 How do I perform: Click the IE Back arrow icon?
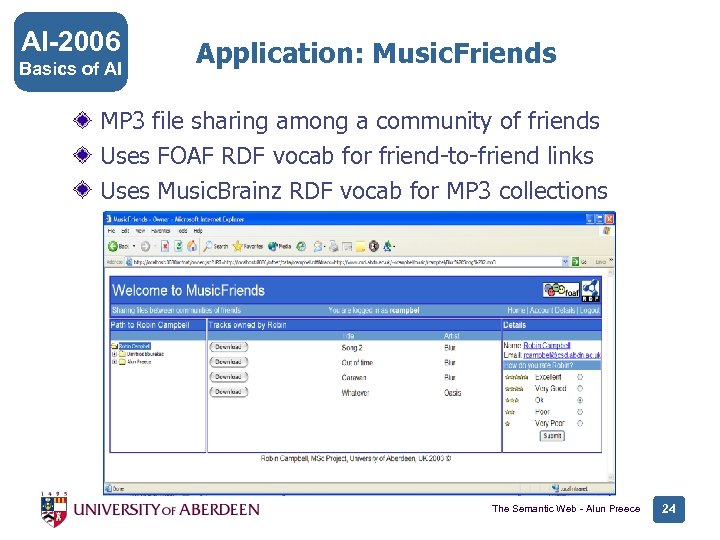pyautogui.click(x=113, y=246)
